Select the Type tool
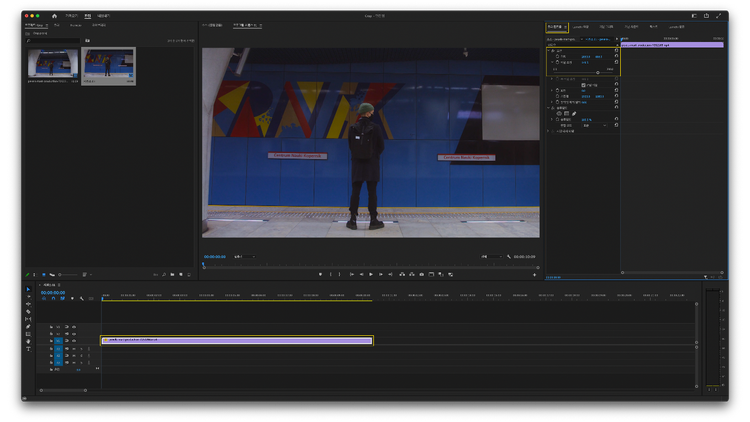This screenshot has height=422, width=750. (x=28, y=349)
